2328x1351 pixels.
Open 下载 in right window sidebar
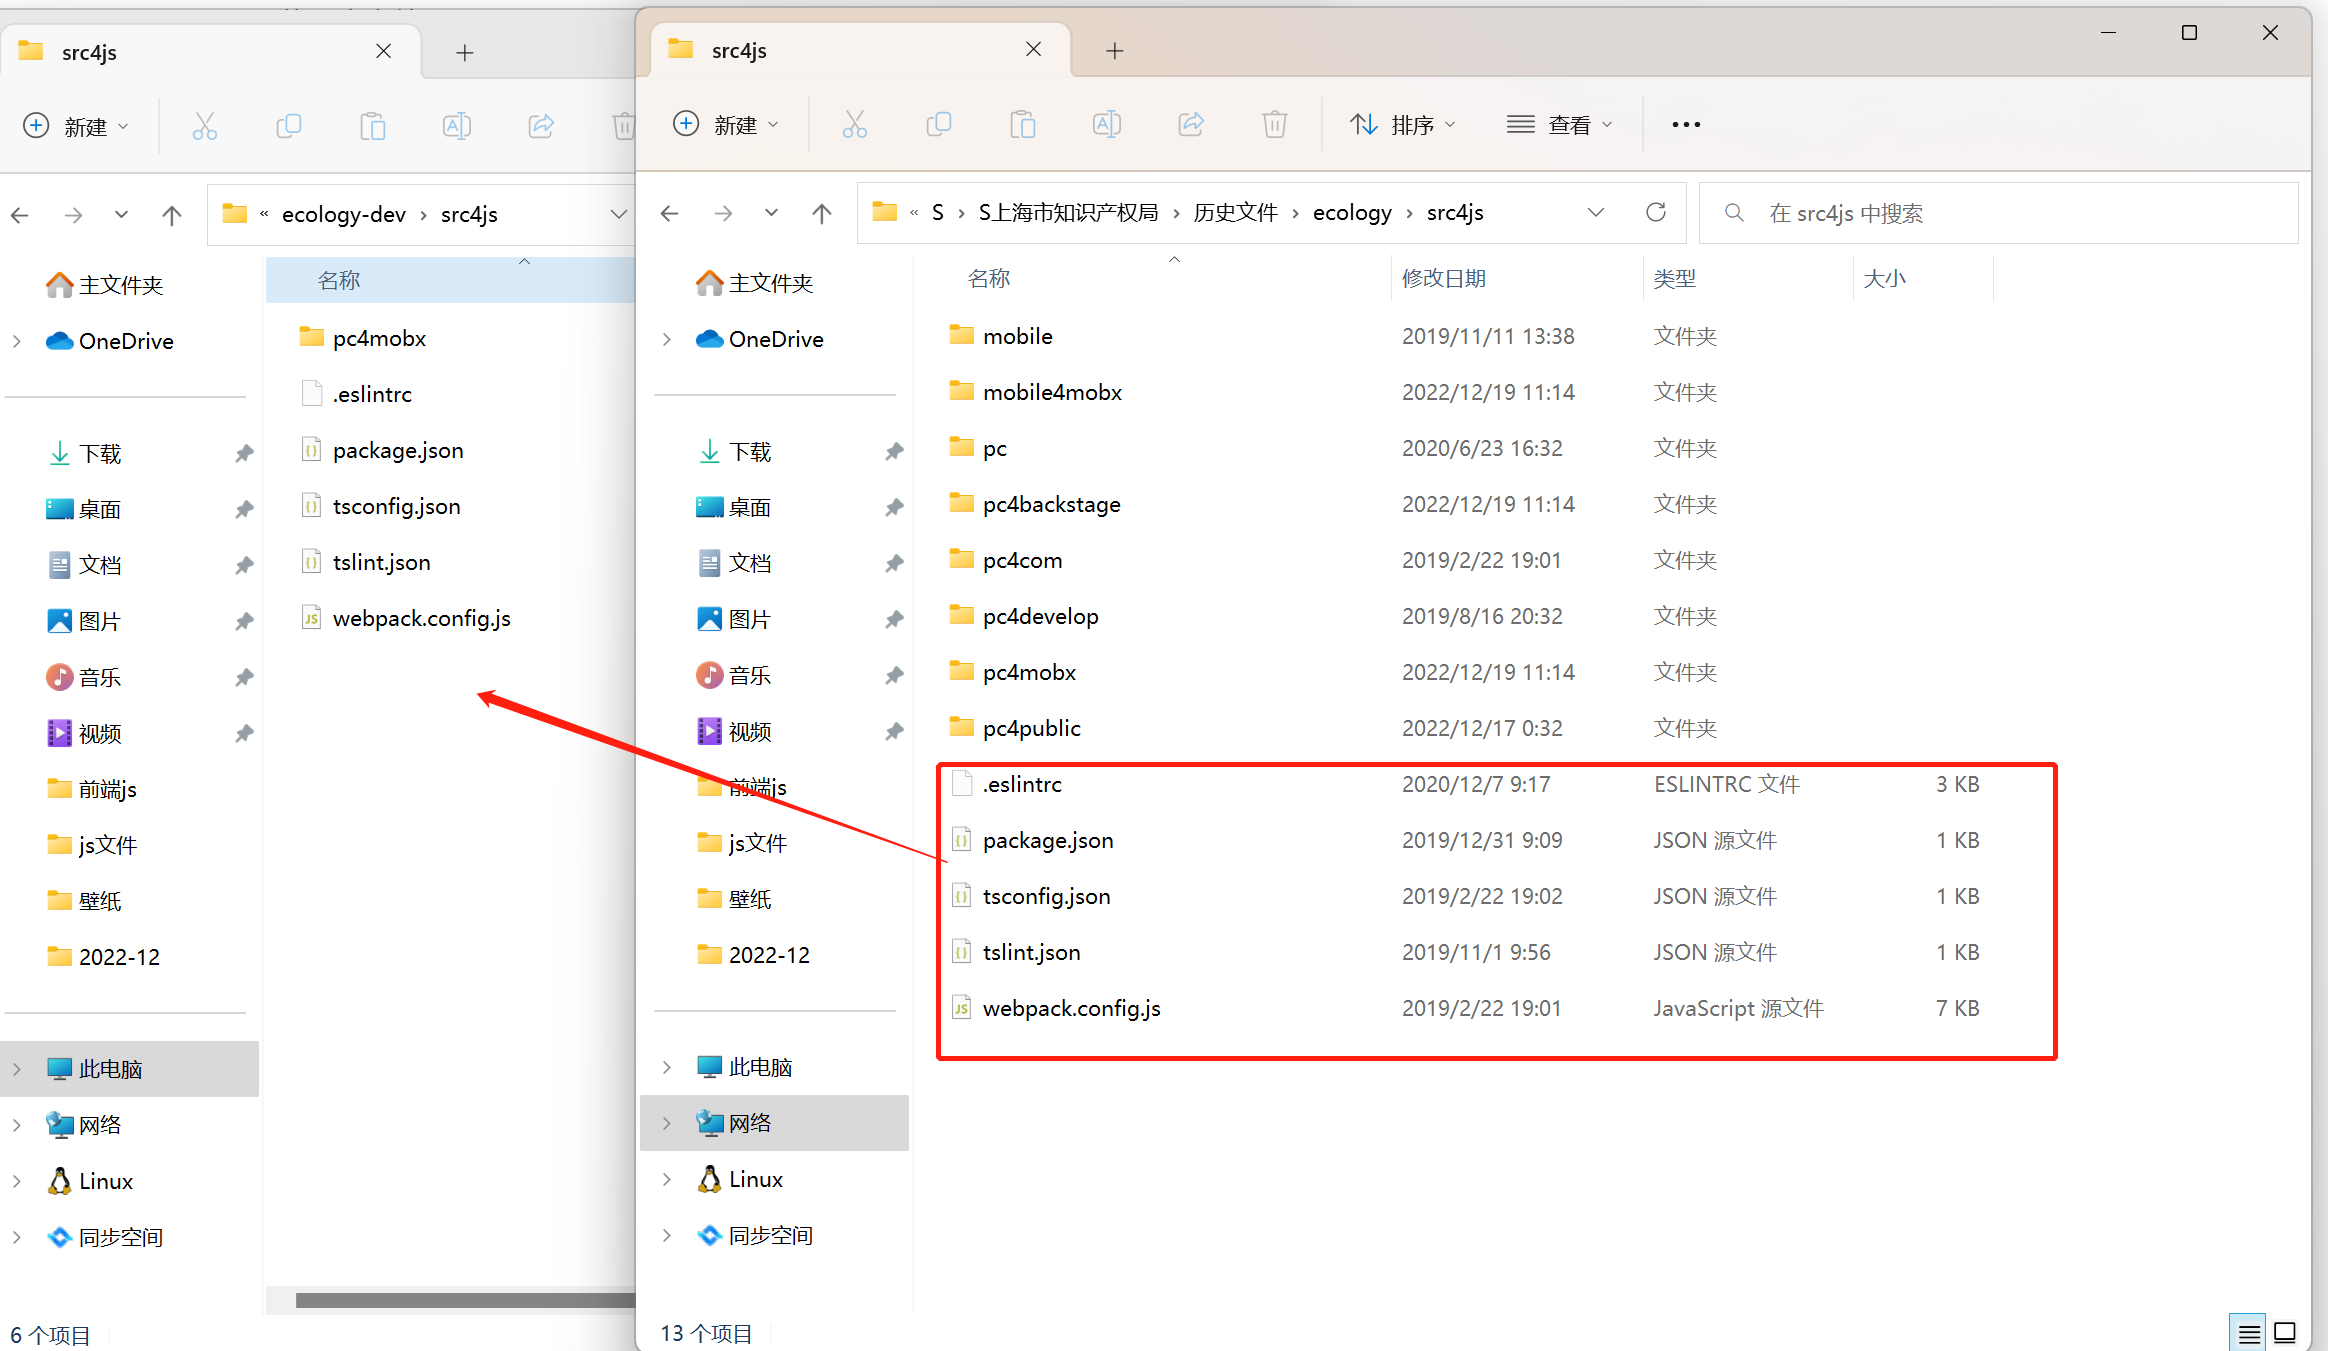coord(749,452)
